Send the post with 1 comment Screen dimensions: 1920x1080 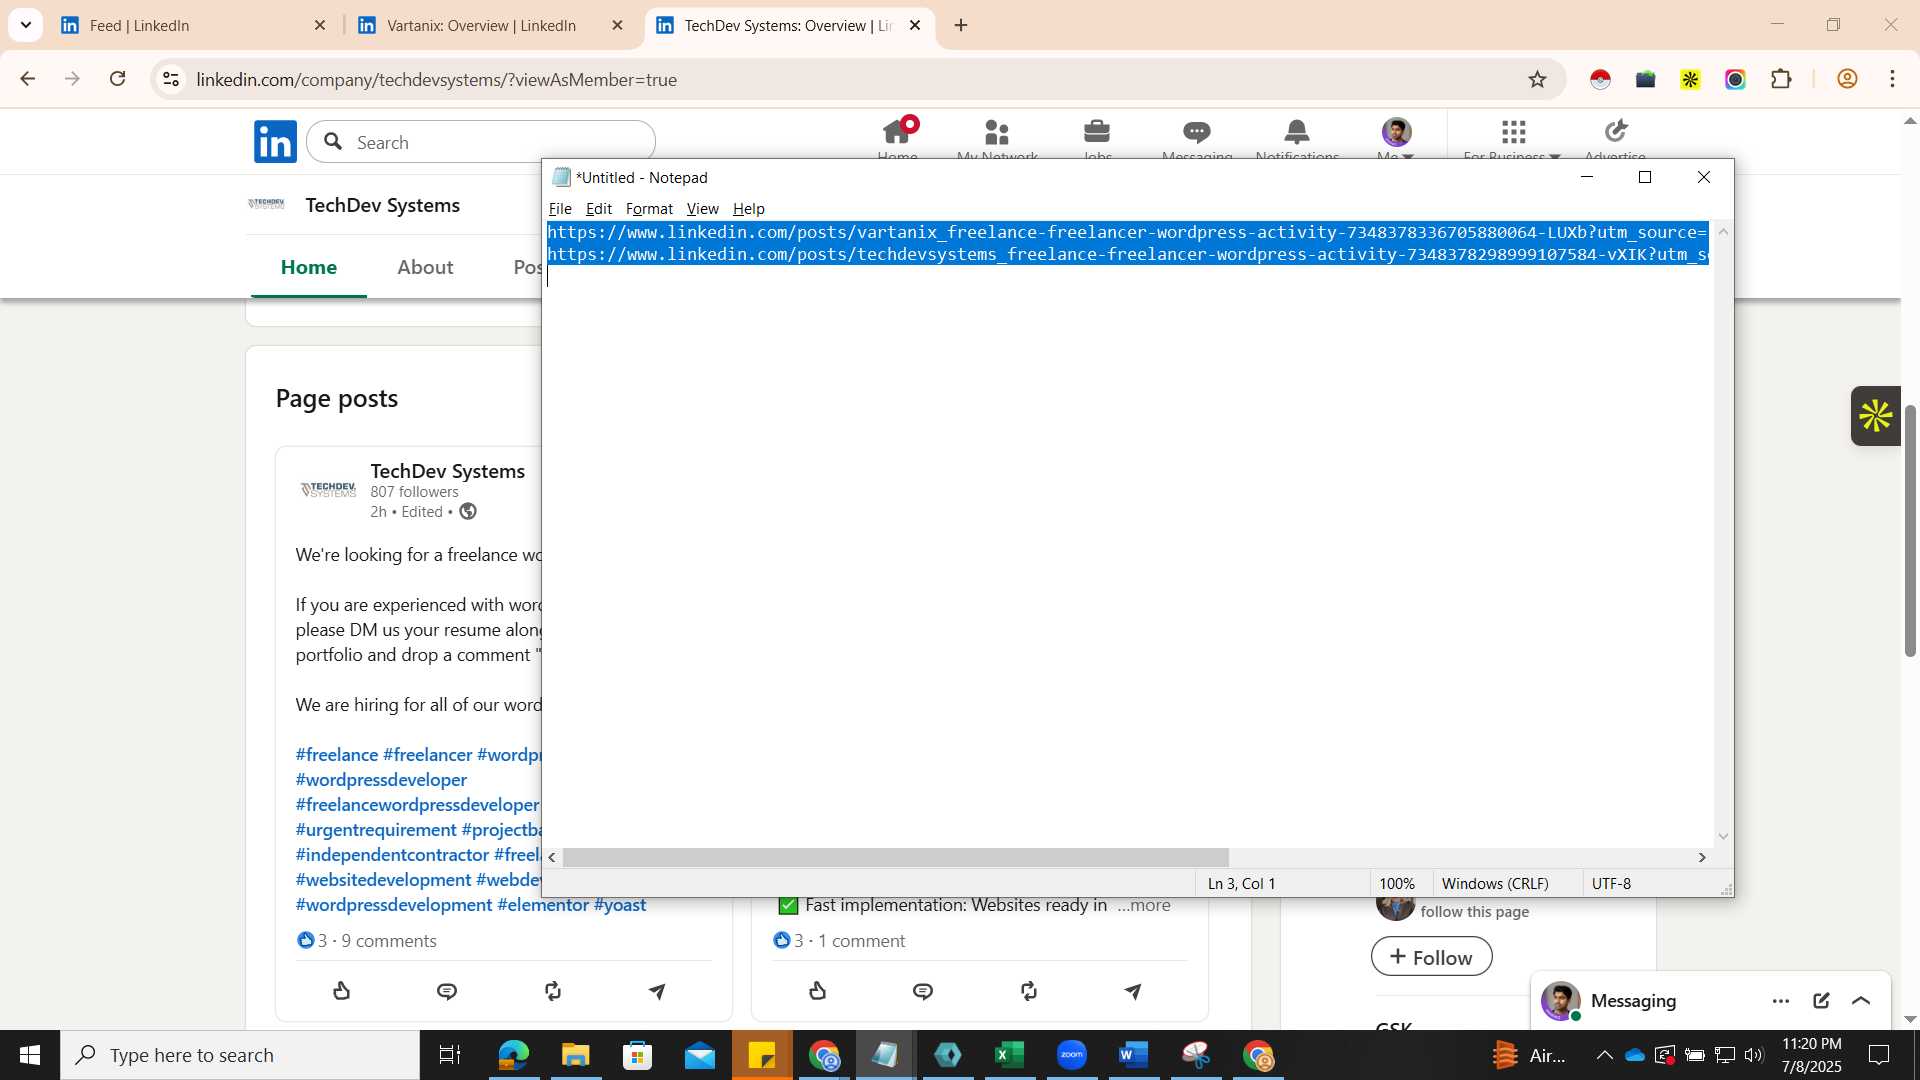[1133, 991]
